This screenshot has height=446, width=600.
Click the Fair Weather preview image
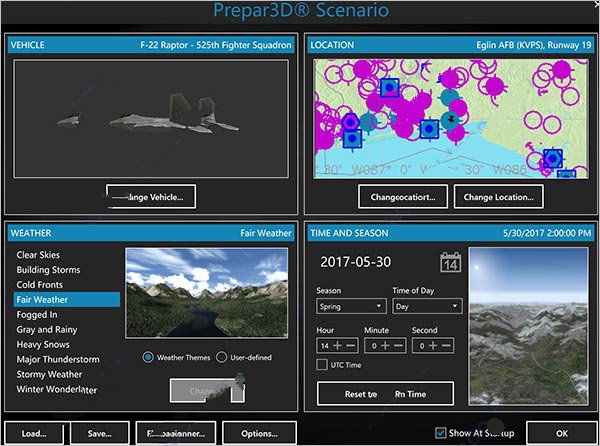coord(207,293)
